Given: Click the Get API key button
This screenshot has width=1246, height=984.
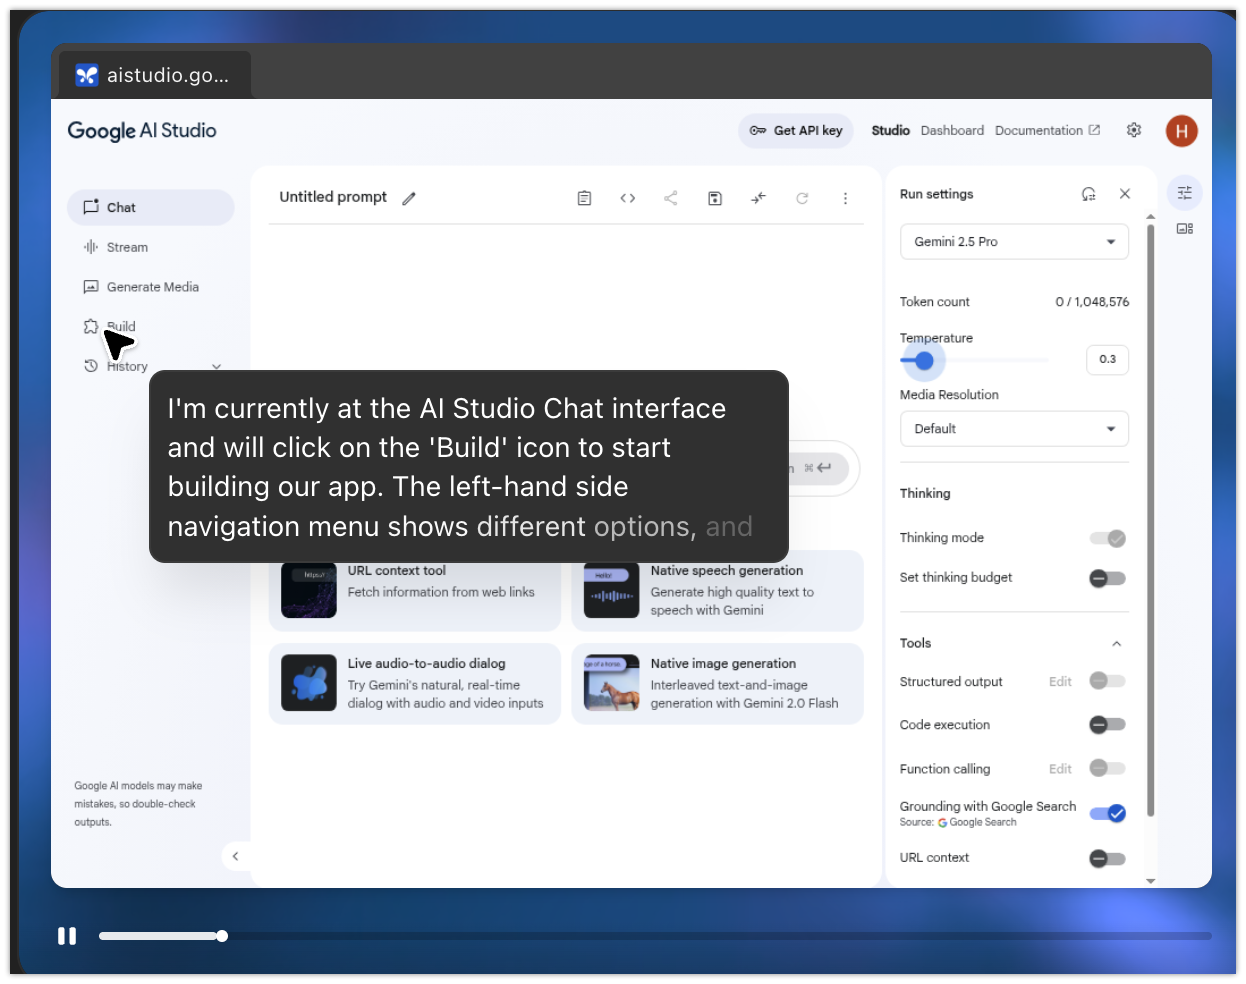Looking at the screenshot, I should pyautogui.click(x=796, y=130).
